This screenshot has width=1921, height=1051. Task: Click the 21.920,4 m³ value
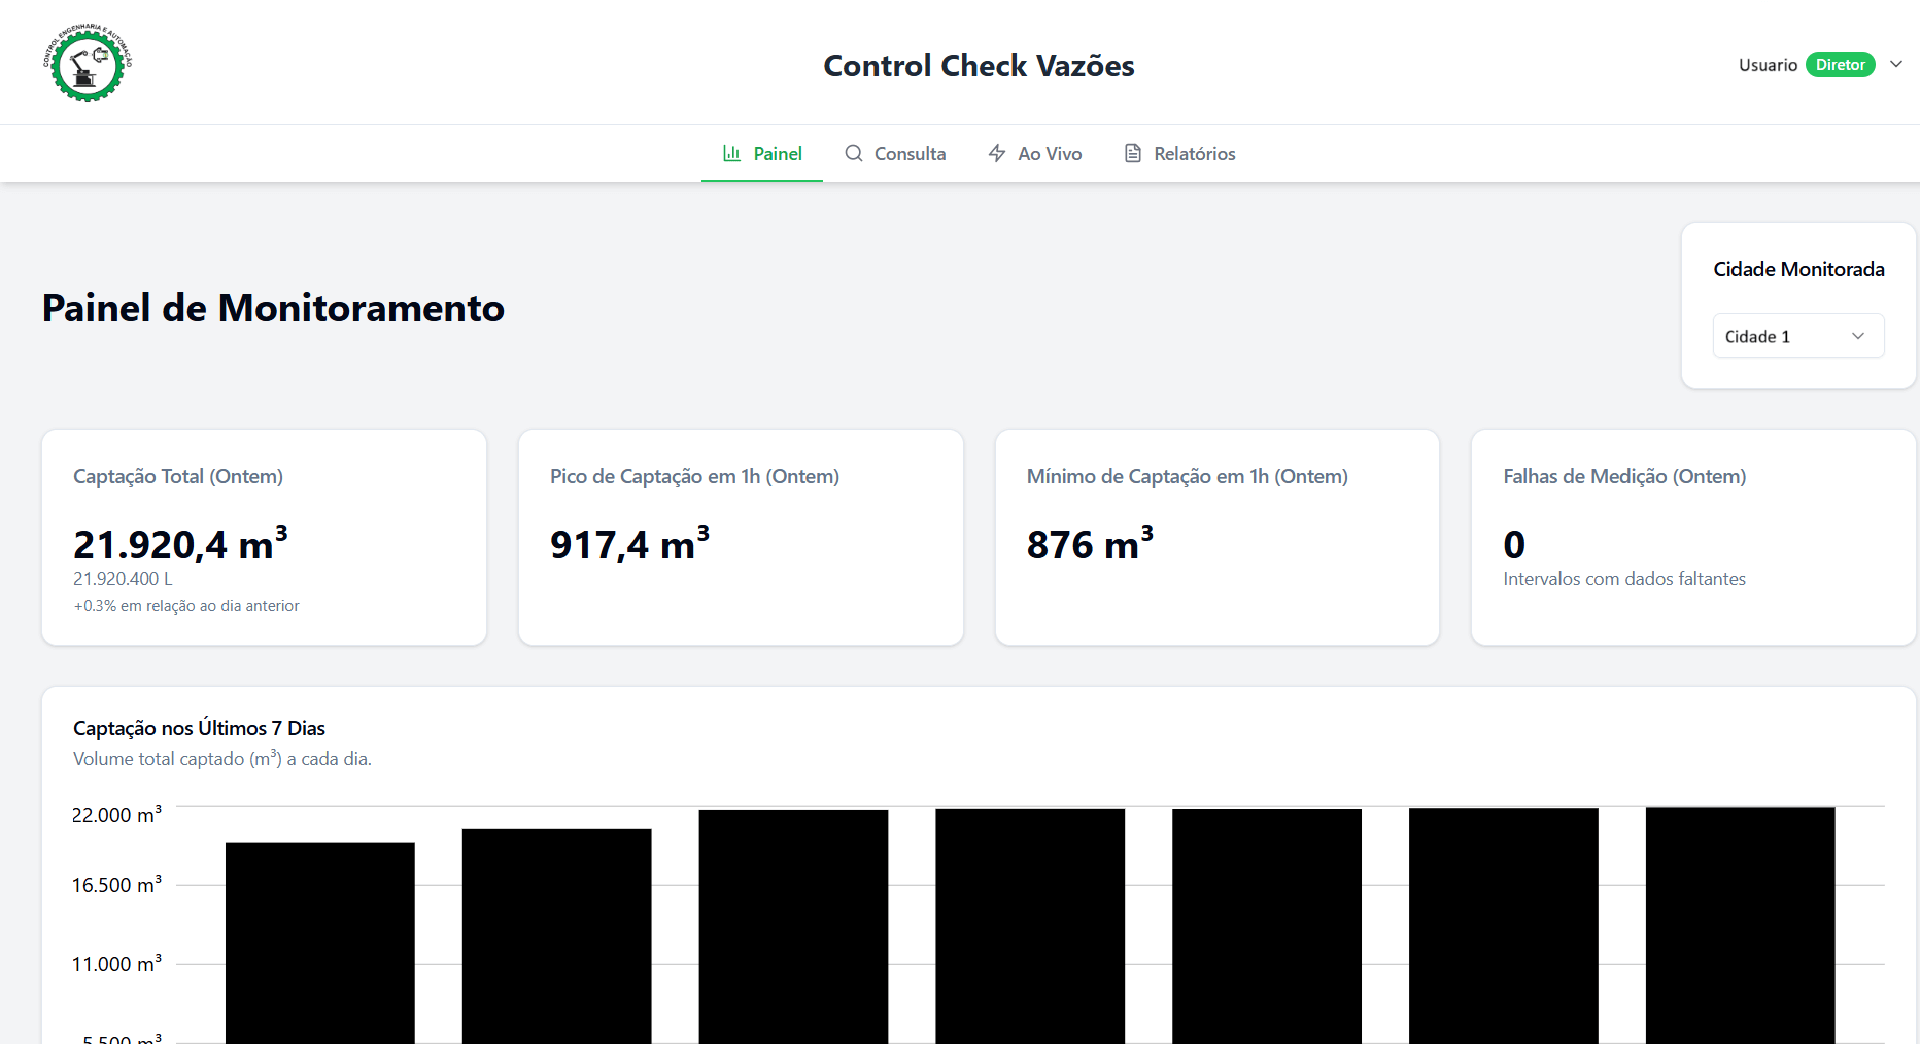tap(181, 544)
